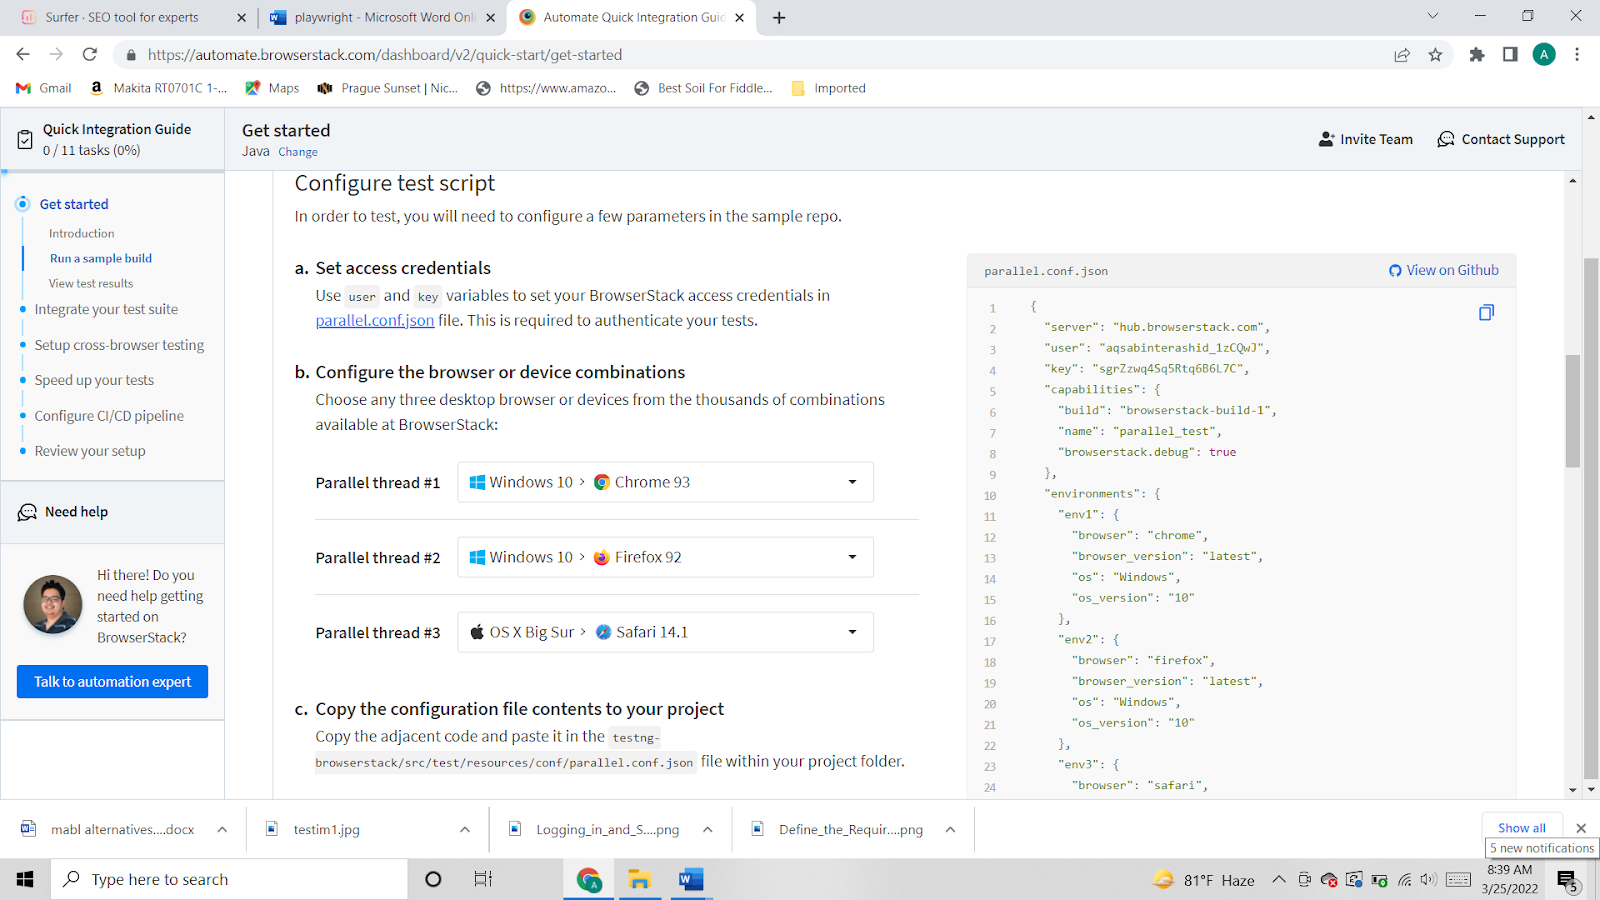Click the Invite Team icon

[x=1327, y=139]
